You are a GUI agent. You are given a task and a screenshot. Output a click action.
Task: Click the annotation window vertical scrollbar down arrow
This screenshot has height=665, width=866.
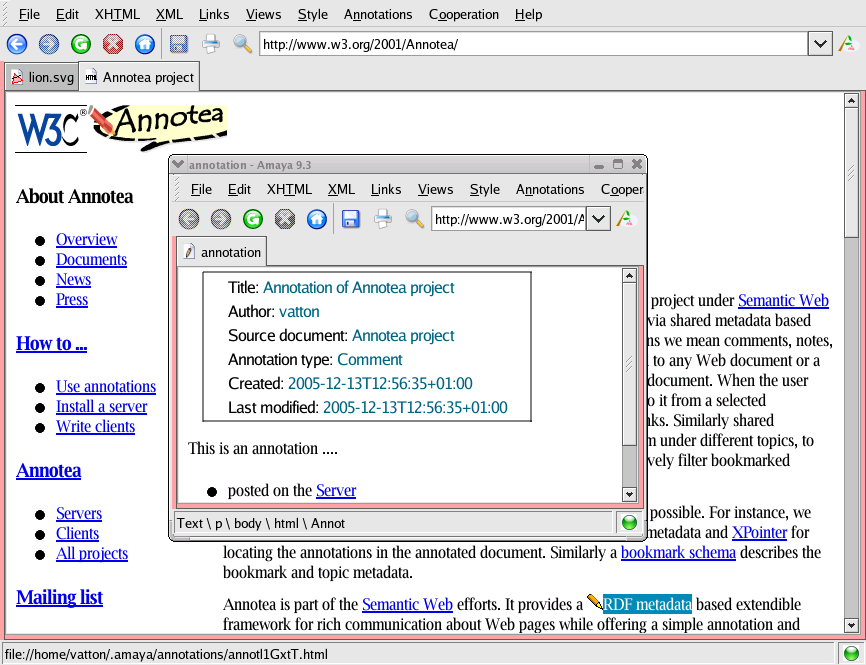pos(629,494)
